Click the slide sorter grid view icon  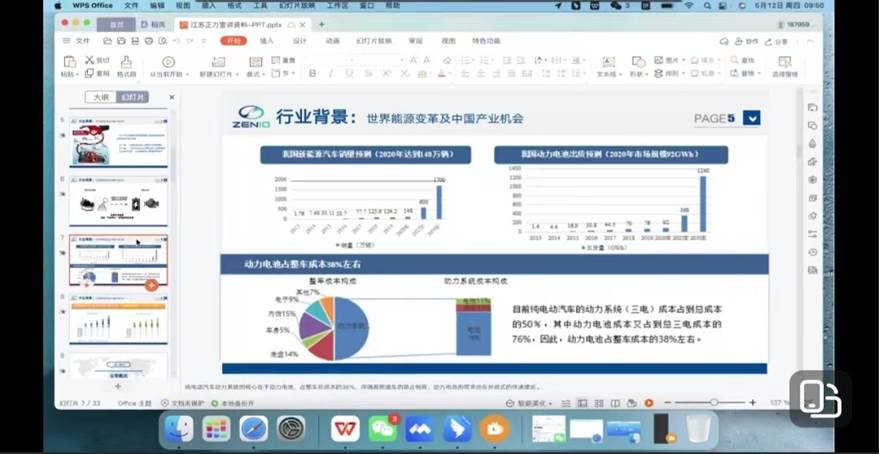pyautogui.click(x=599, y=403)
